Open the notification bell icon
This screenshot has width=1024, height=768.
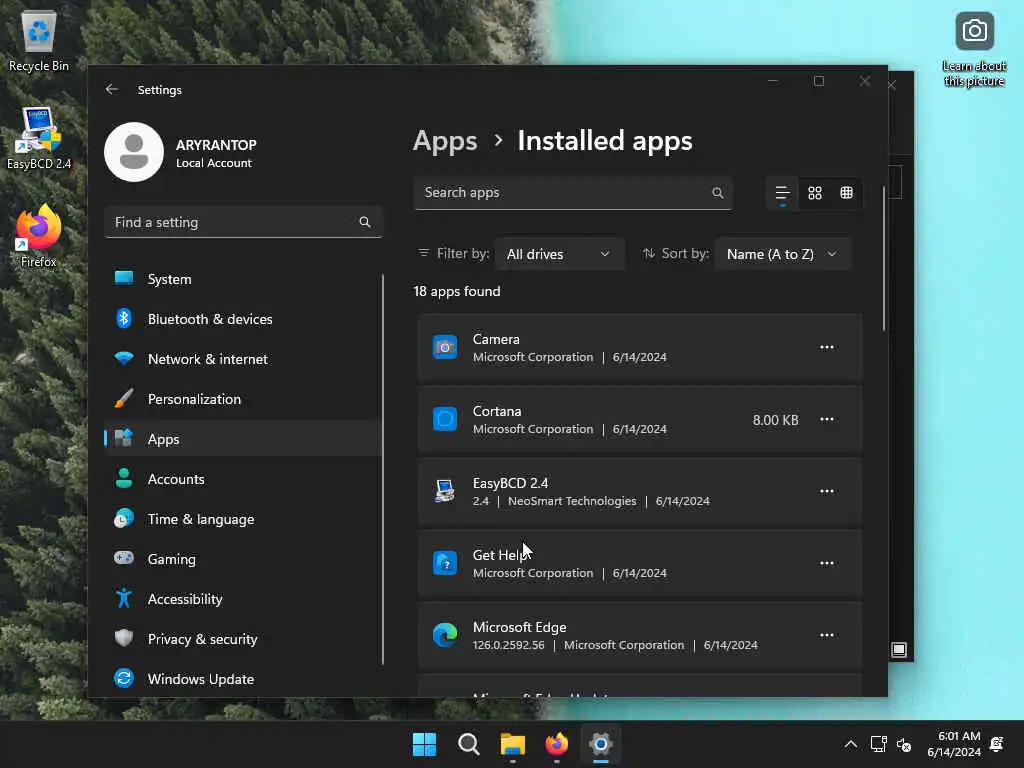(x=997, y=744)
